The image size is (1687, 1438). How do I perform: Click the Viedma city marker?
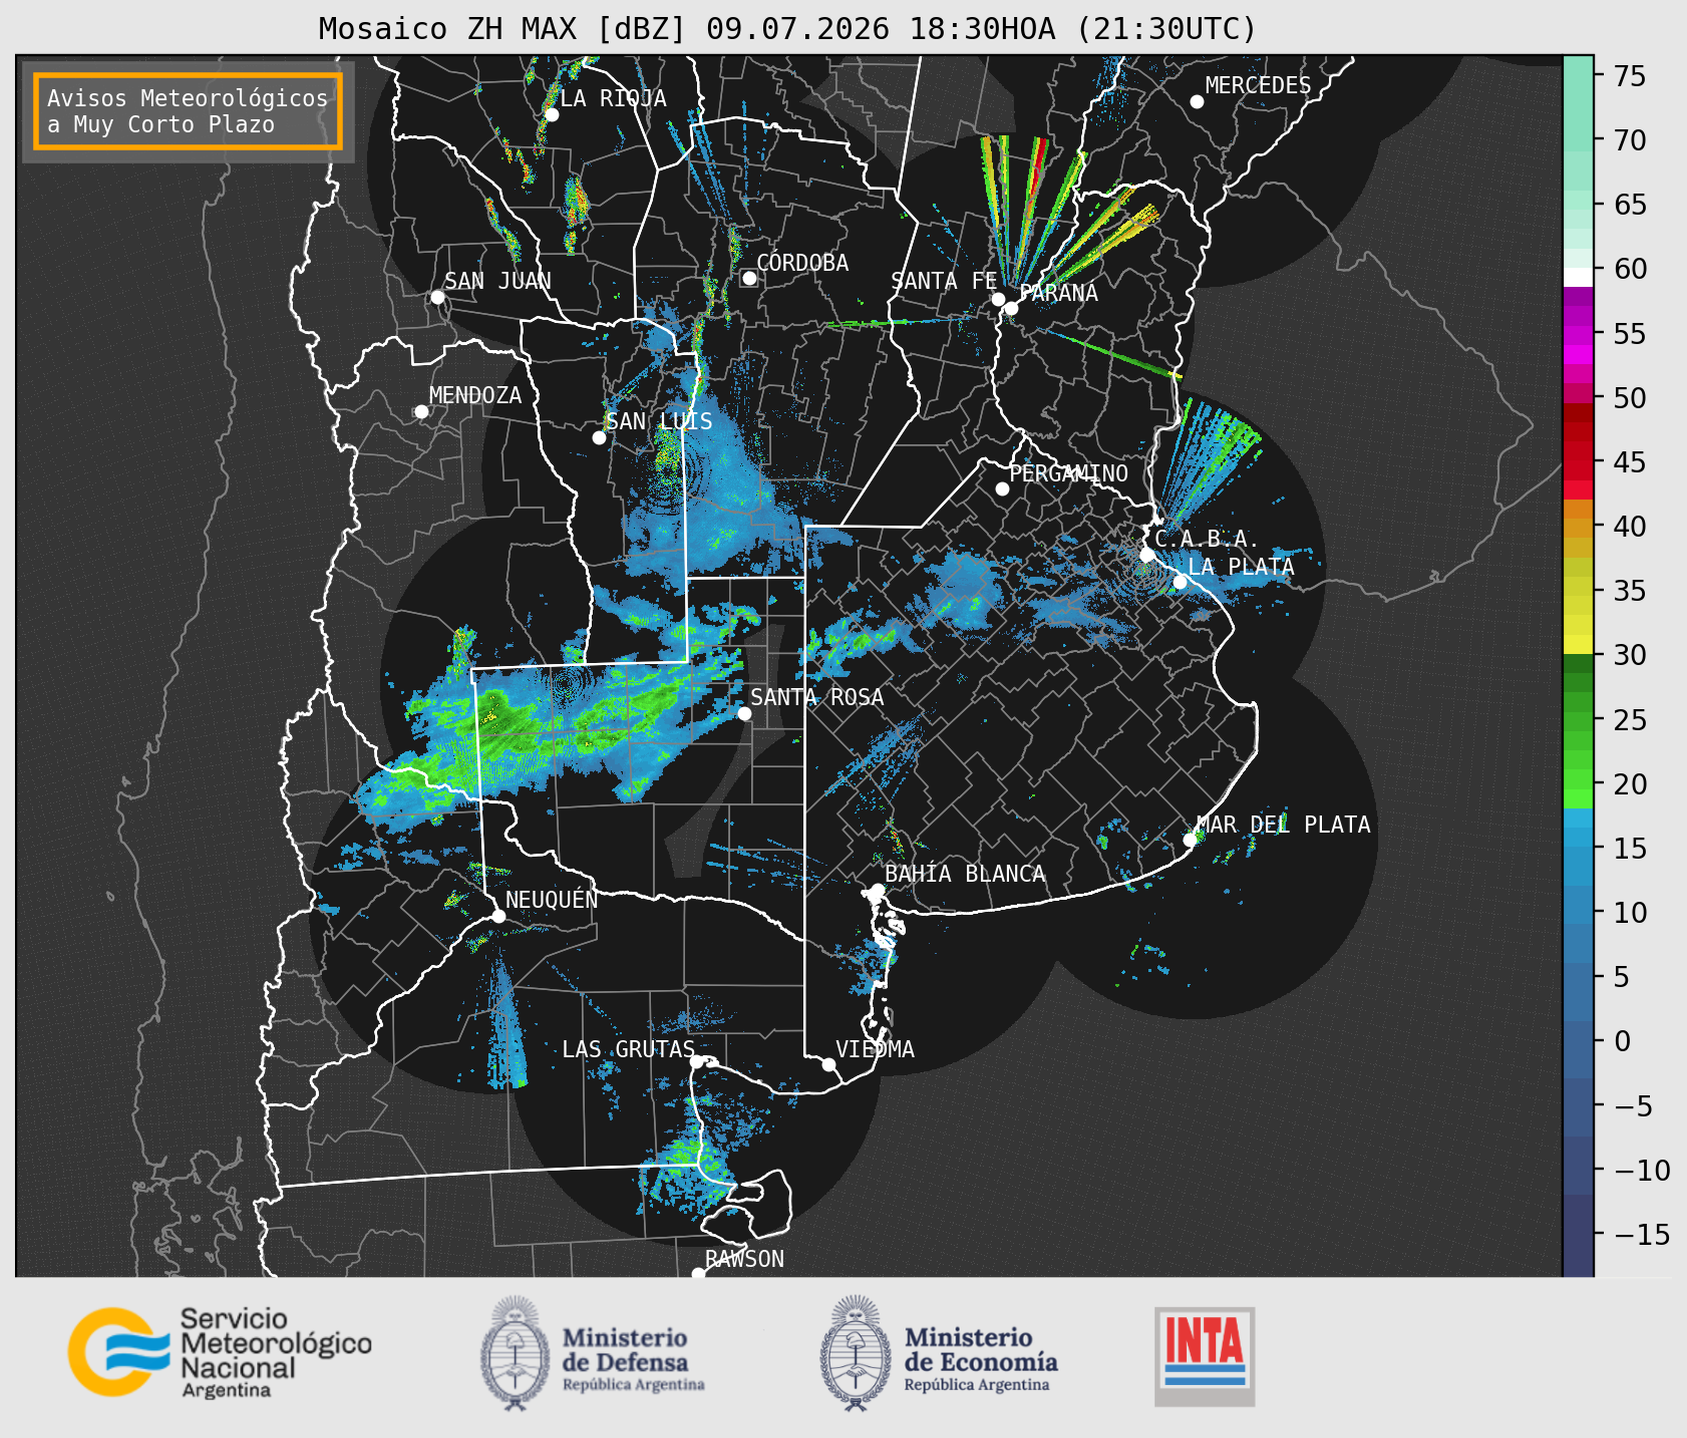[x=829, y=1064]
